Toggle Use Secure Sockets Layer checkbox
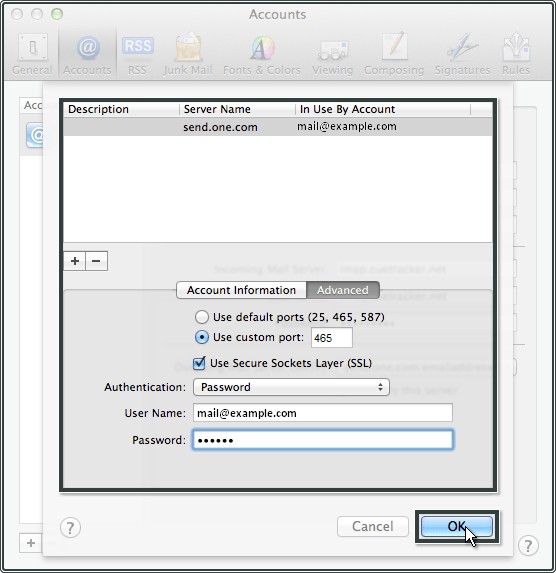The height and width of the screenshot is (573, 556). coord(199,363)
